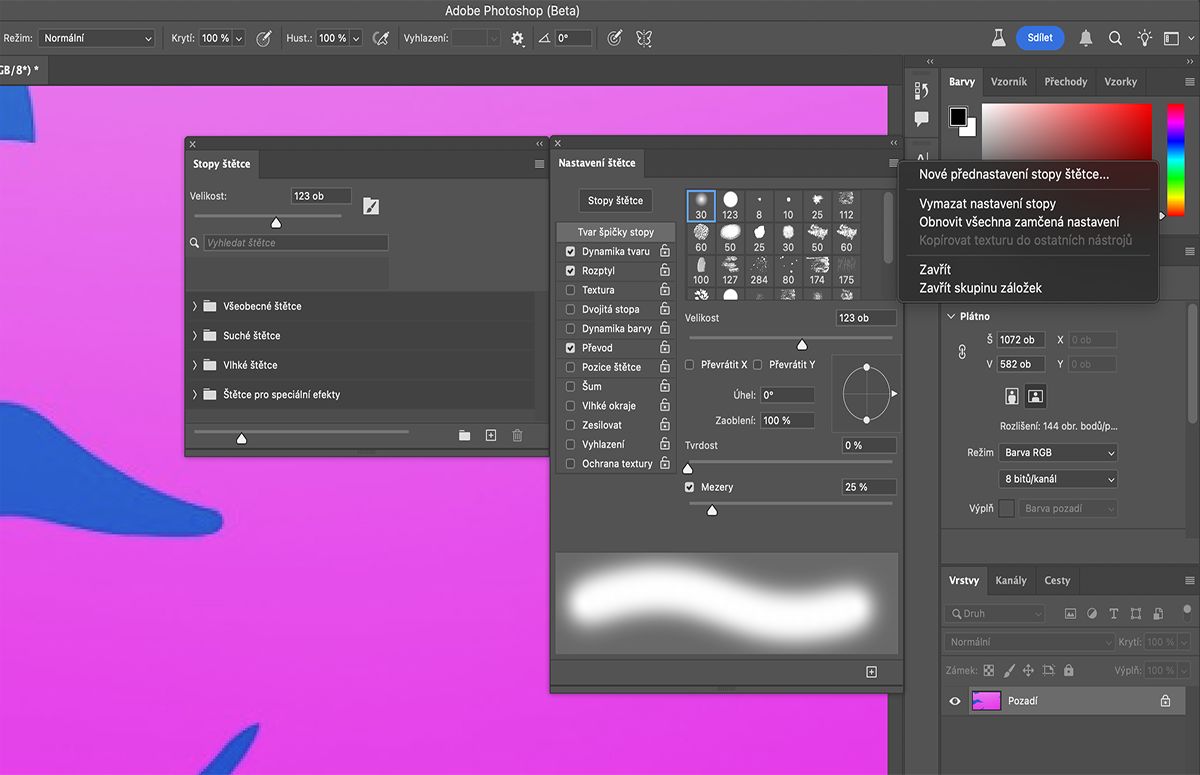This screenshot has width=1200, height=775.
Task: Click foreground black color swatch
Action: pyautogui.click(x=958, y=116)
